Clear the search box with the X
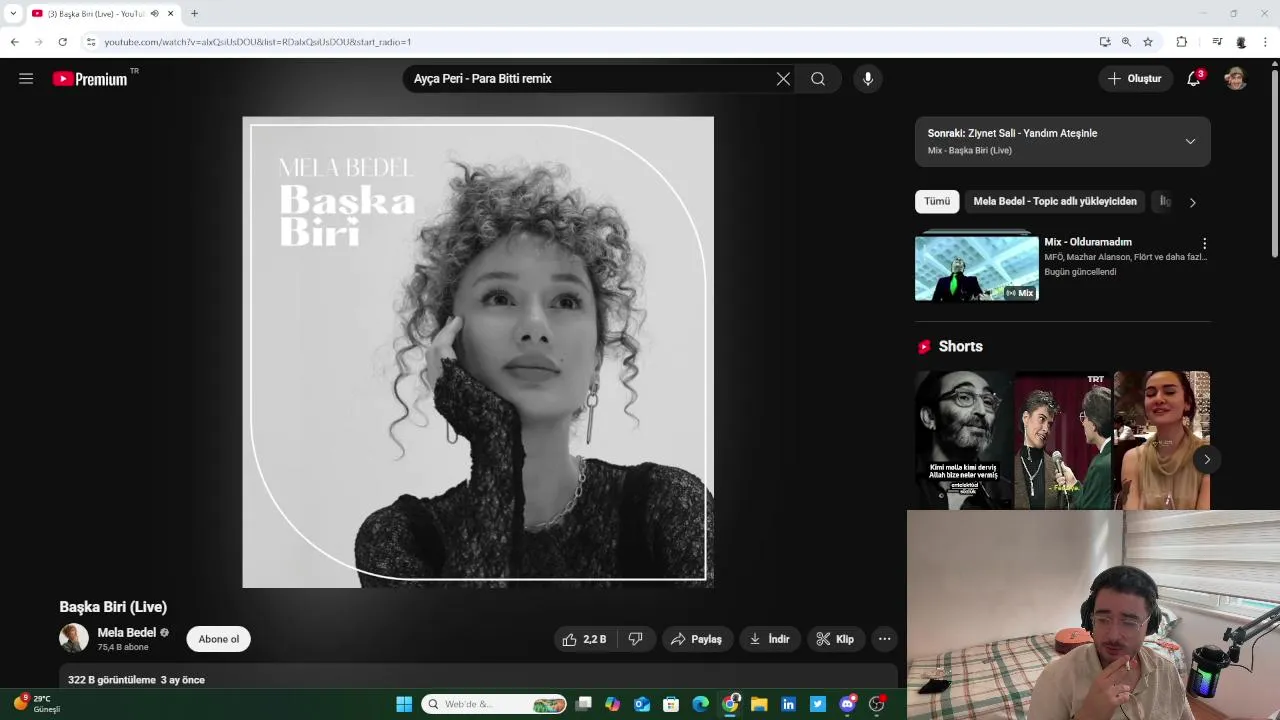The height and width of the screenshot is (720, 1280). [783, 79]
